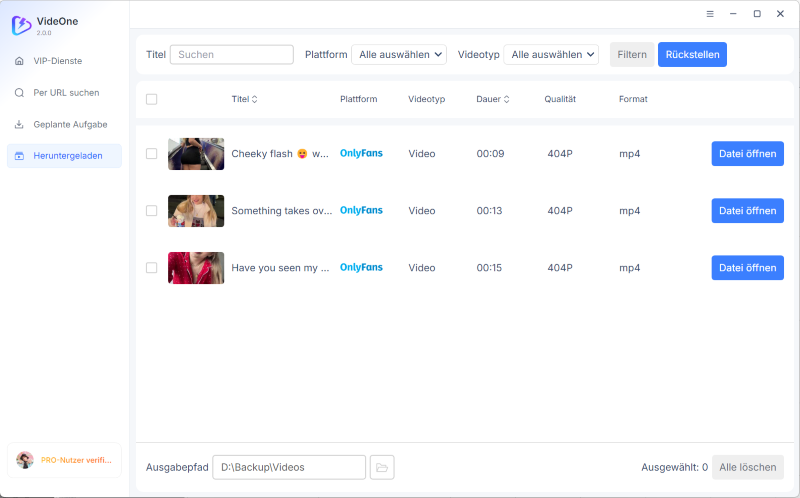This screenshot has height=498, width=800.
Task: Sort by Titel column arrows
Action: pyautogui.click(x=255, y=99)
